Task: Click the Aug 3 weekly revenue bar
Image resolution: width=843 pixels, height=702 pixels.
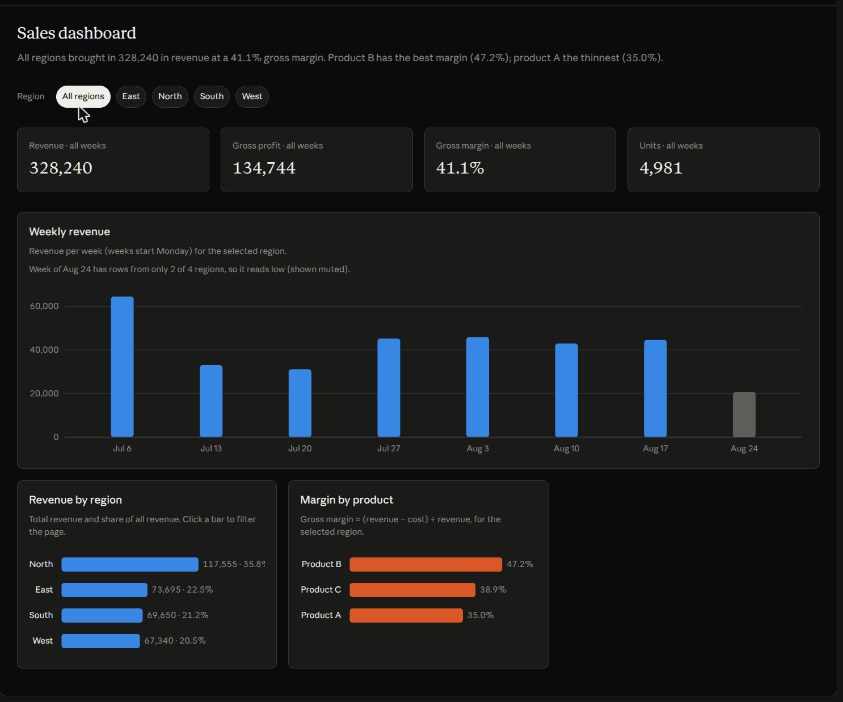Action: (477, 387)
